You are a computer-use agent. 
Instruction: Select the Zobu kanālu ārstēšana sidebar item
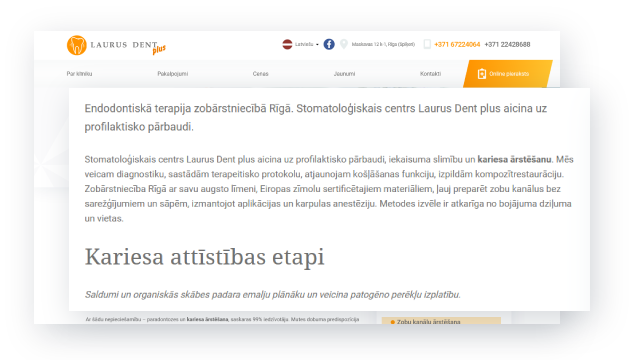pyautogui.click(x=441, y=321)
